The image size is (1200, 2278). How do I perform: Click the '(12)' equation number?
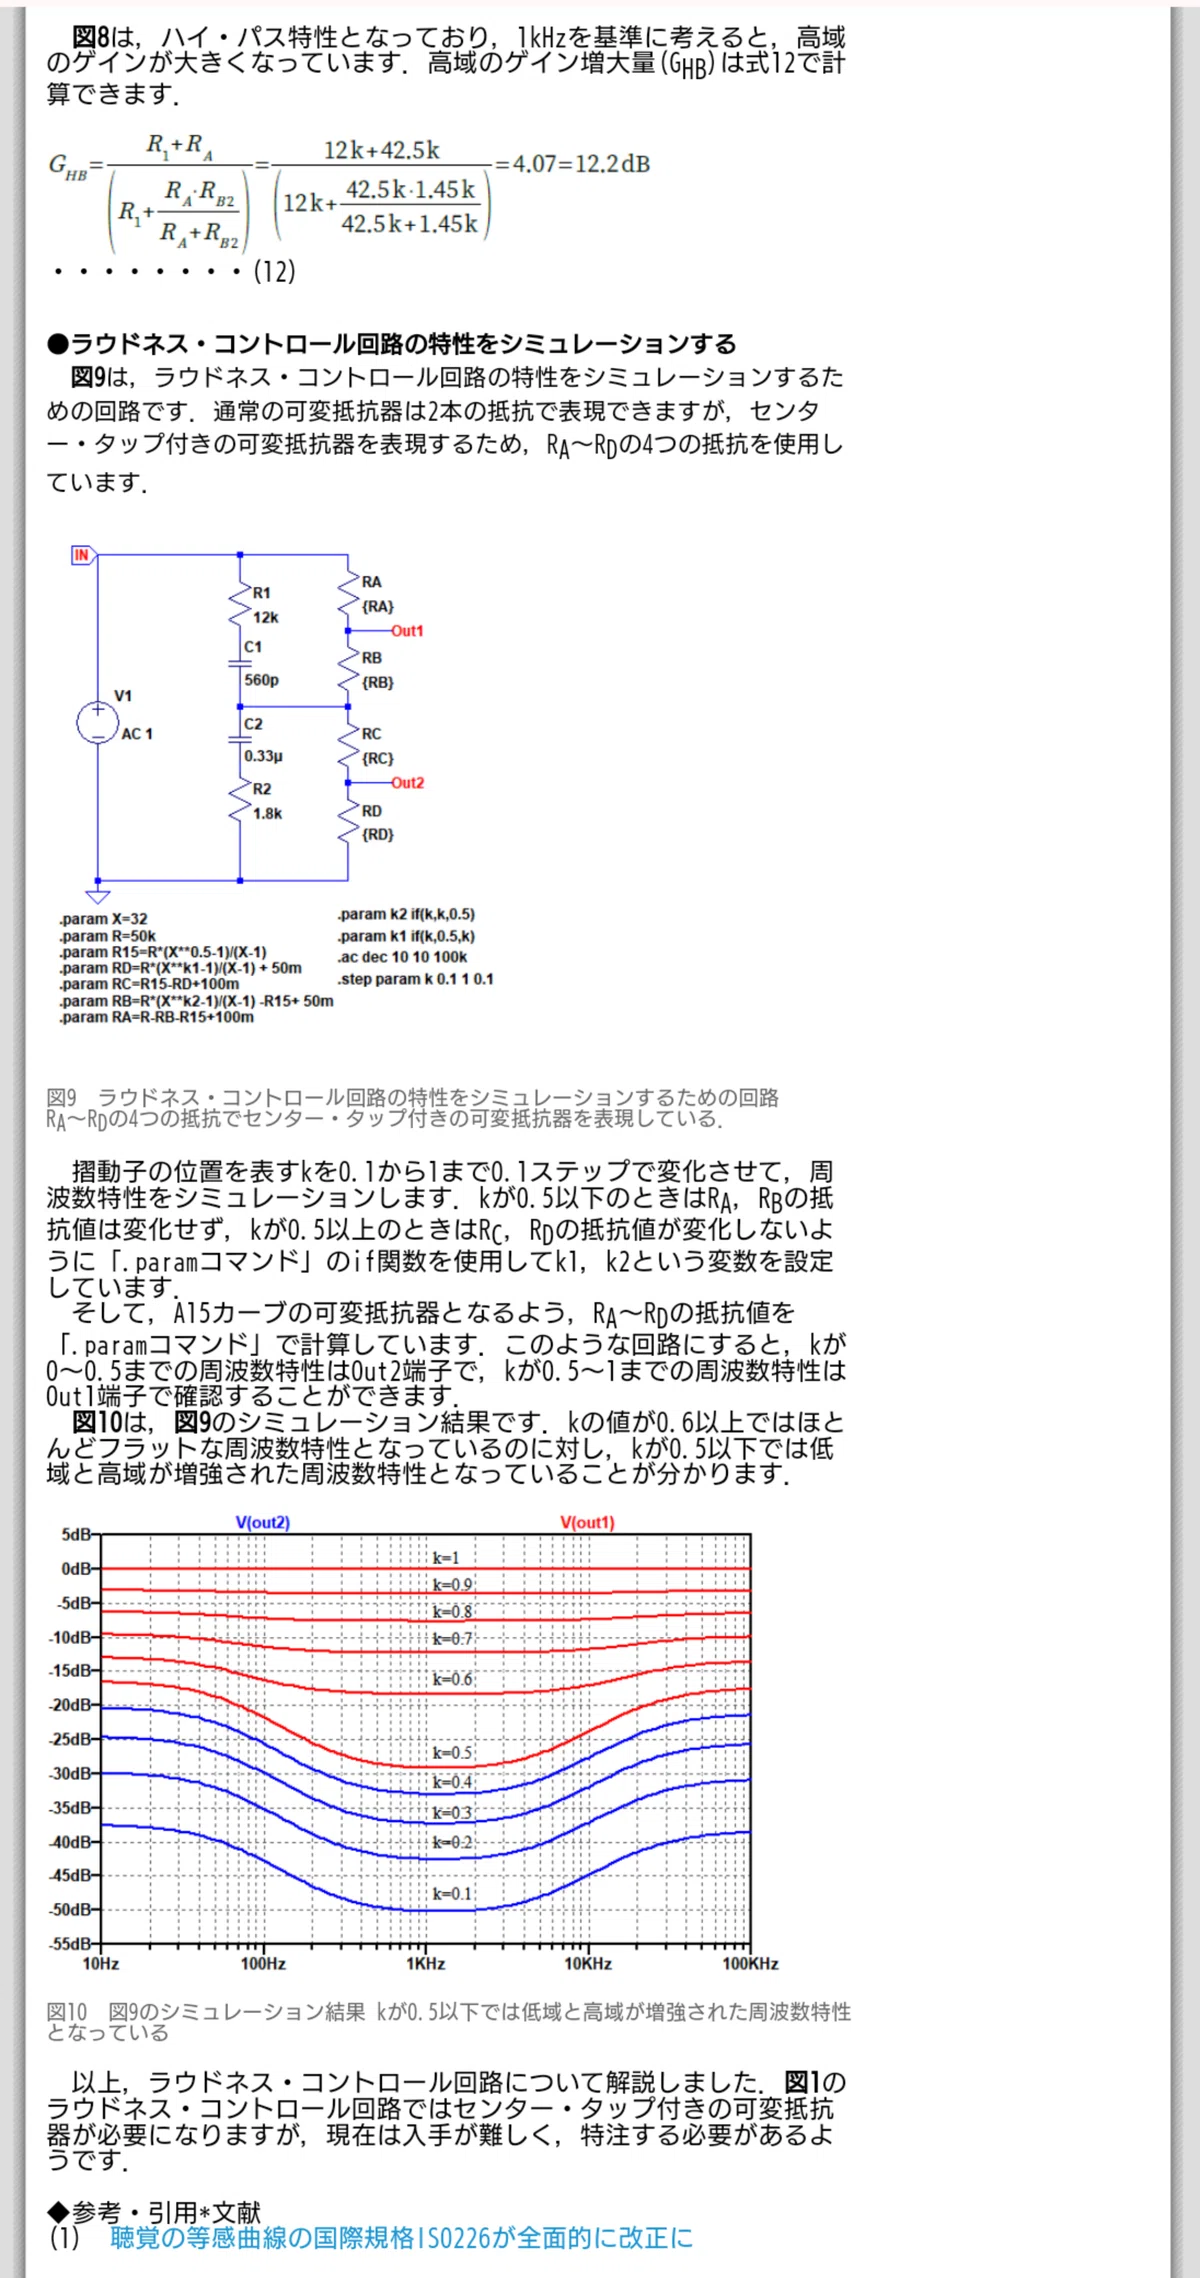click(274, 272)
